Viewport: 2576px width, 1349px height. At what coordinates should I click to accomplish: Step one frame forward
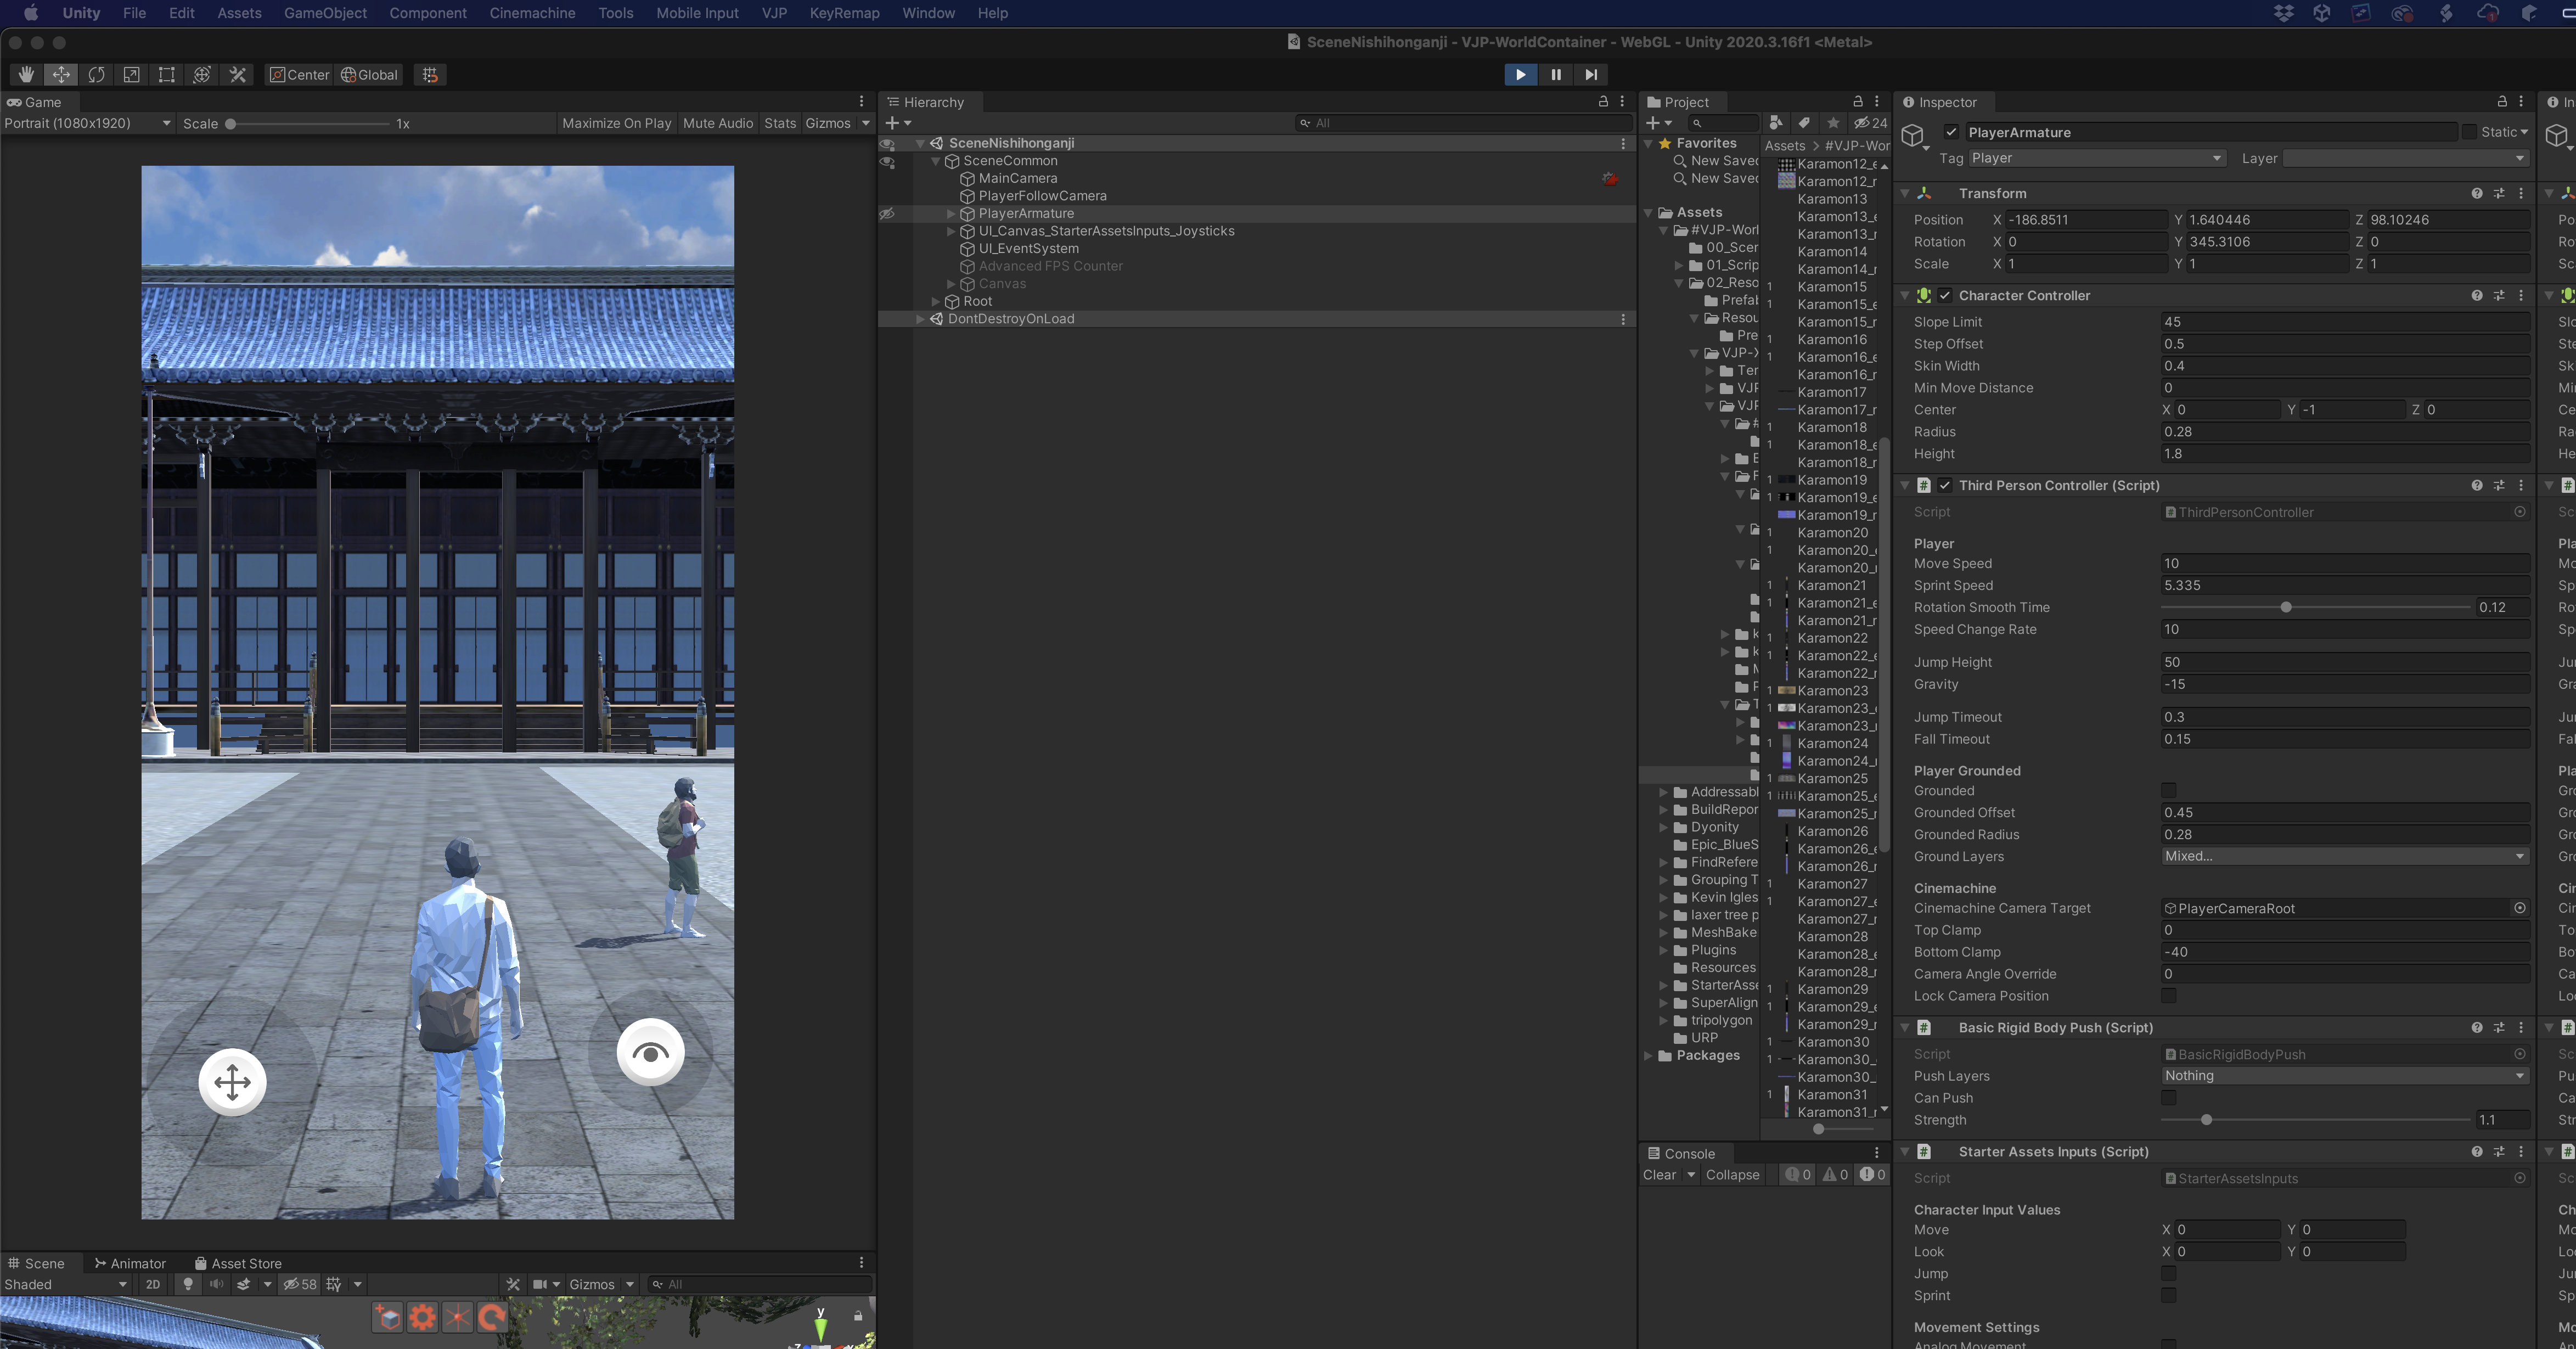point(1591,74)
